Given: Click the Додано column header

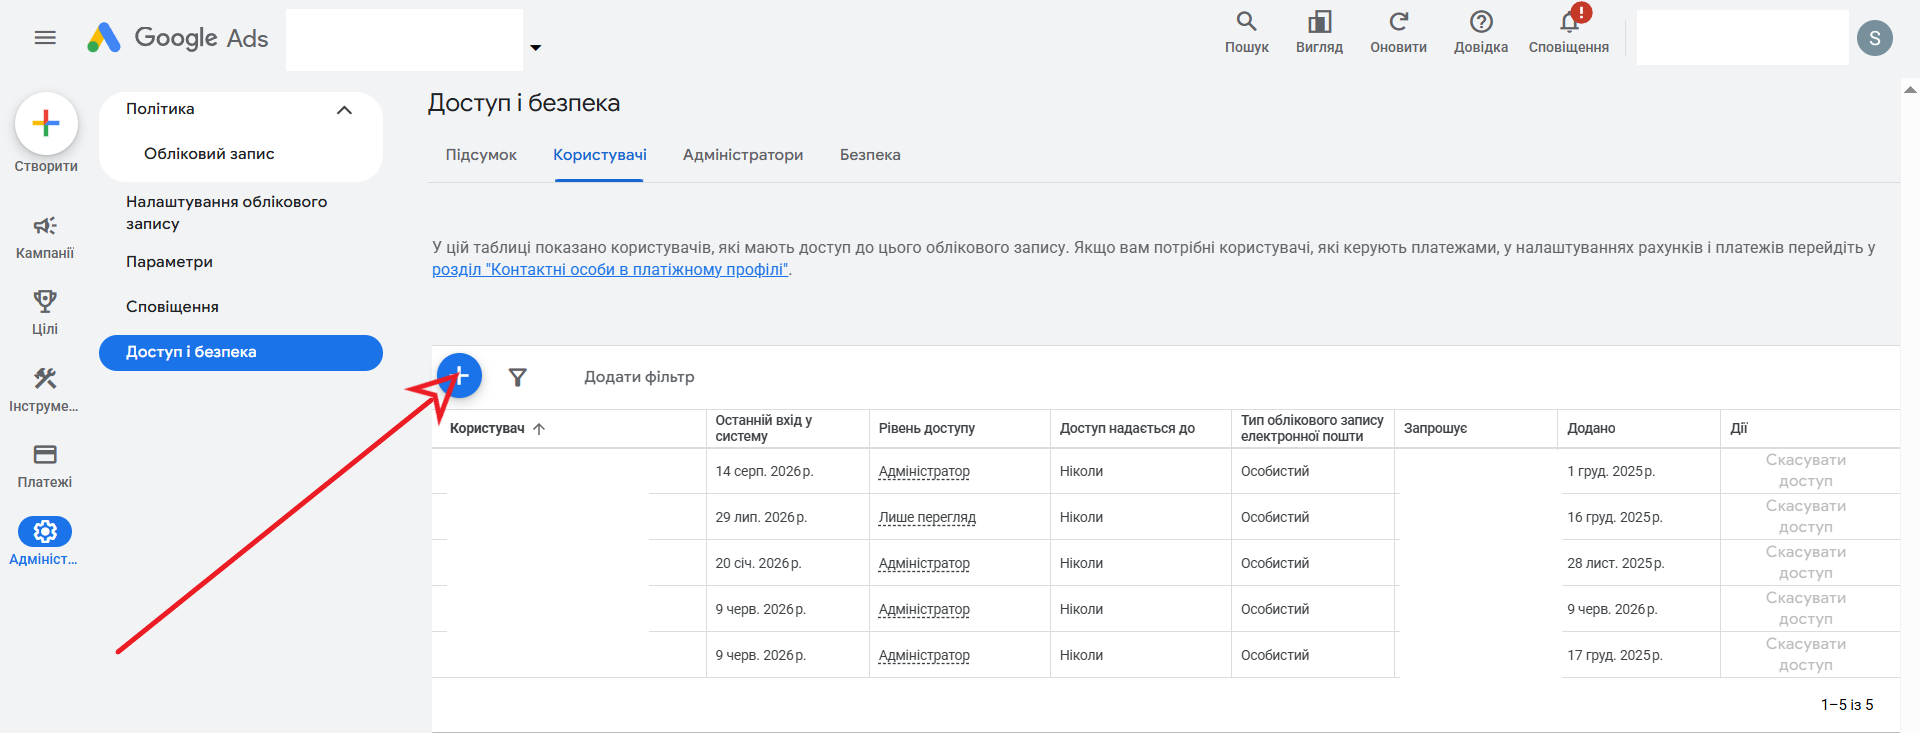Looking at the screenshot, I should click(x=1591, y=429).
